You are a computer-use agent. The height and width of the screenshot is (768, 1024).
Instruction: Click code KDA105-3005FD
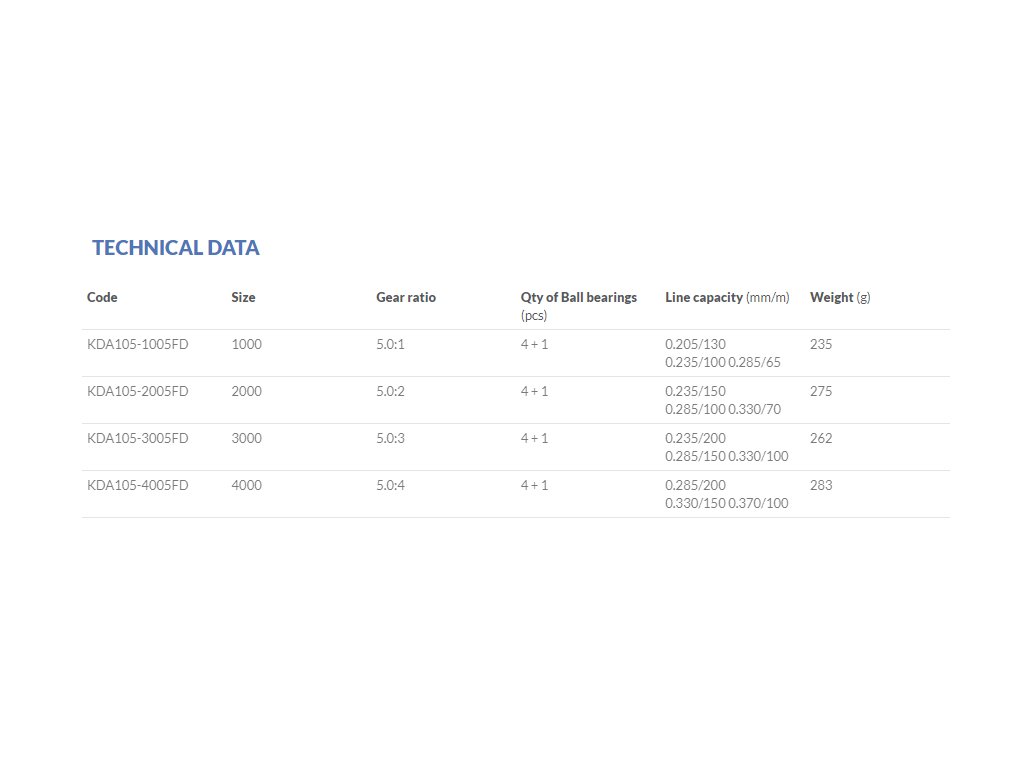tap(137, 438)
